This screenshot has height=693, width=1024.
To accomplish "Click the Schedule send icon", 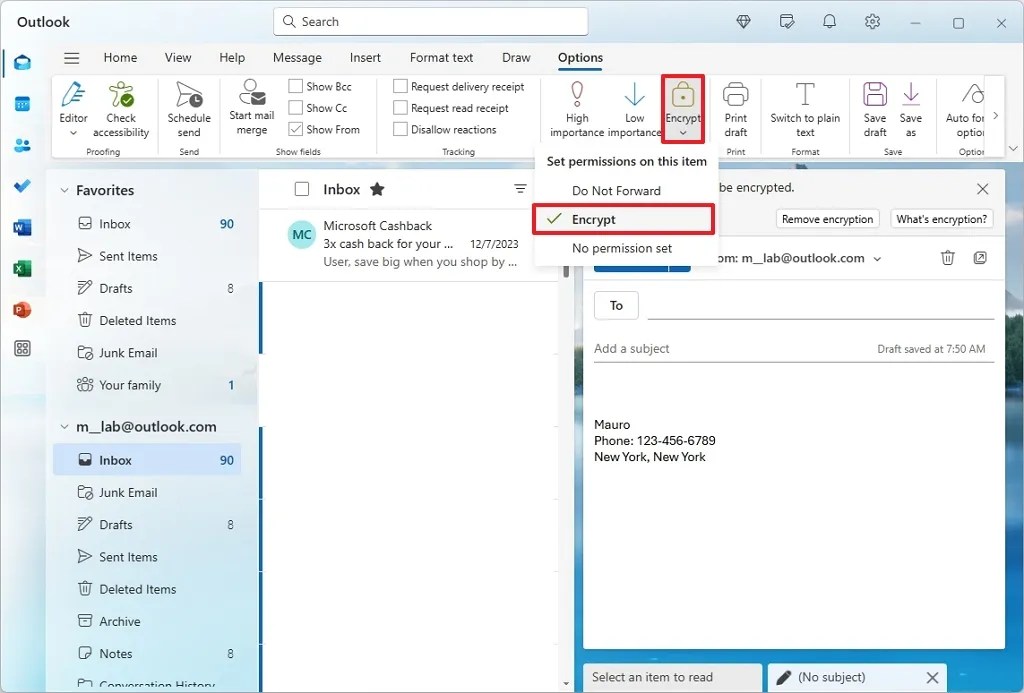I will tap(189, 110).
